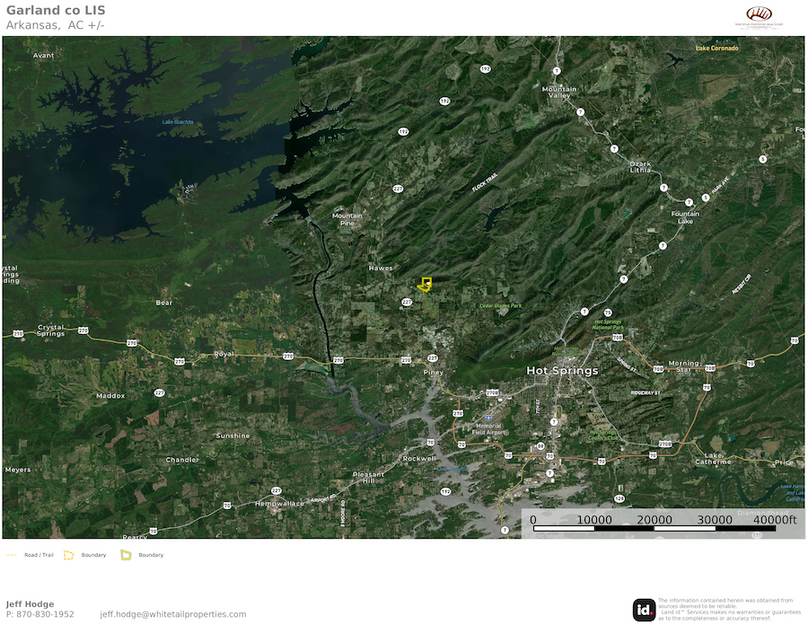Viewport: 808px width, 625px height.
Task: Click the Mountain Pine town label
Action: click(348, 219)
